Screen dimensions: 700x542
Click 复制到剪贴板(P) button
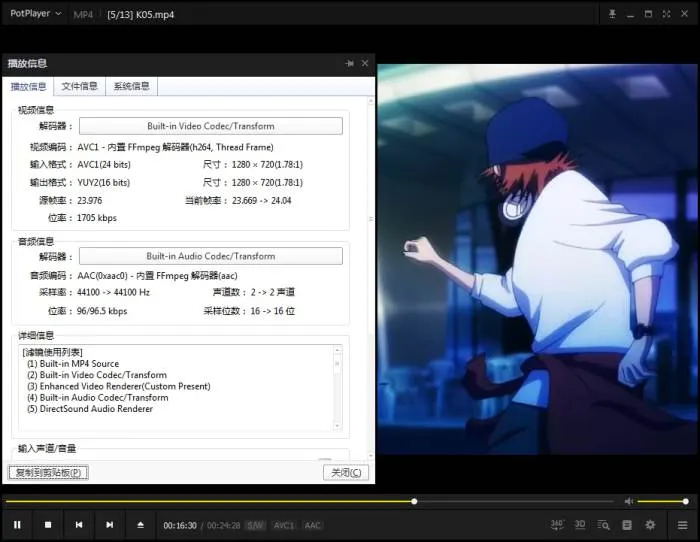[x=48, y=472]
